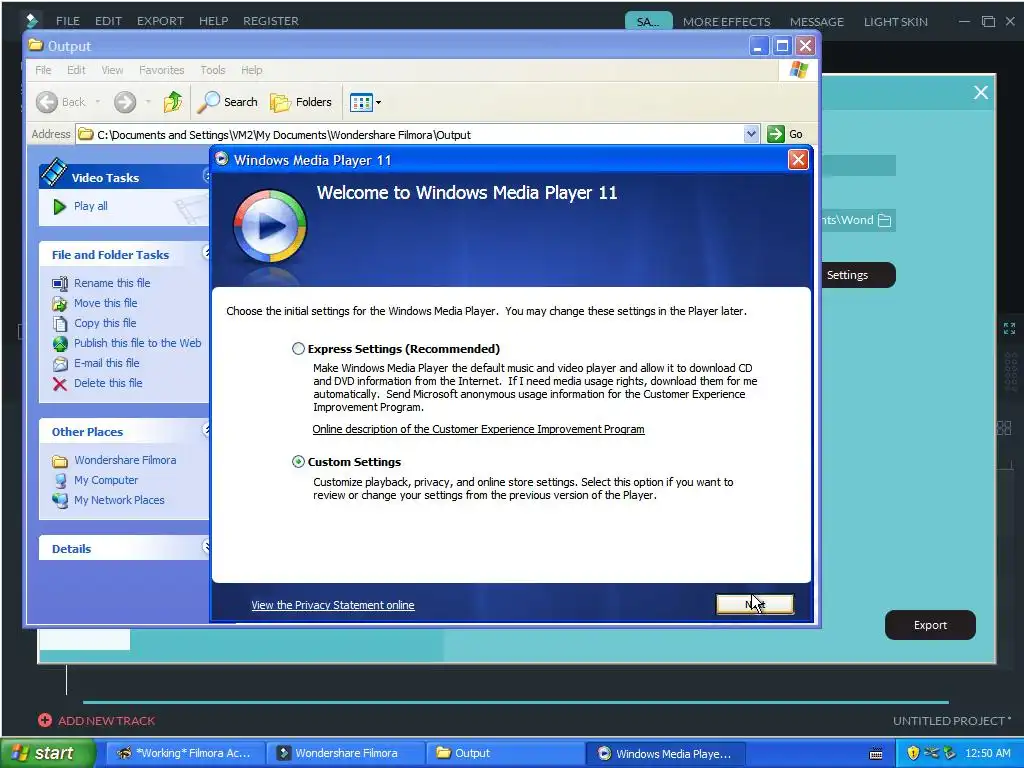Click the Rename this file icon
This screenshot has width=1024, height=768.
pos(59,283)
